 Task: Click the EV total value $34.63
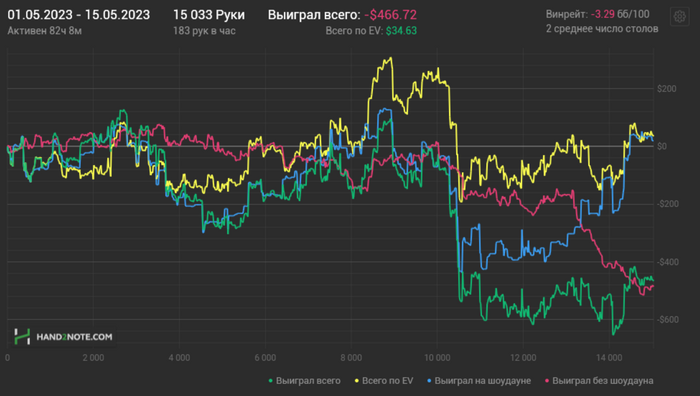(x=401, y=31)
